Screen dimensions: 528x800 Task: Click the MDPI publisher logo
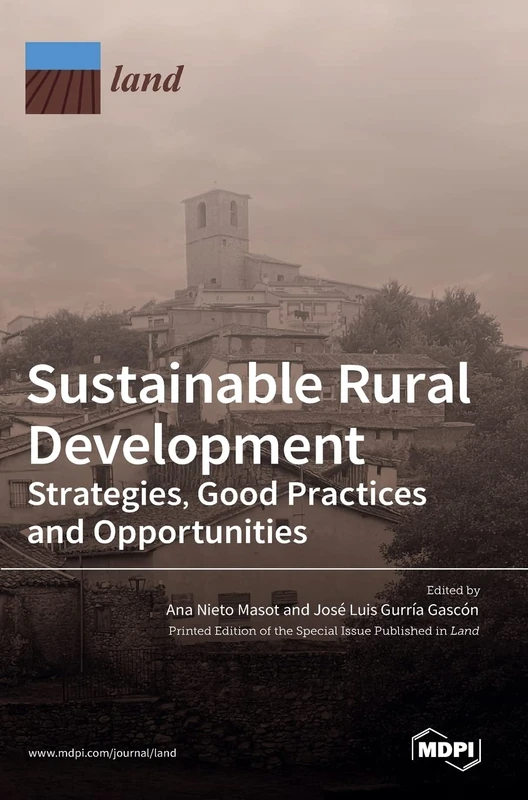(446, 749)
